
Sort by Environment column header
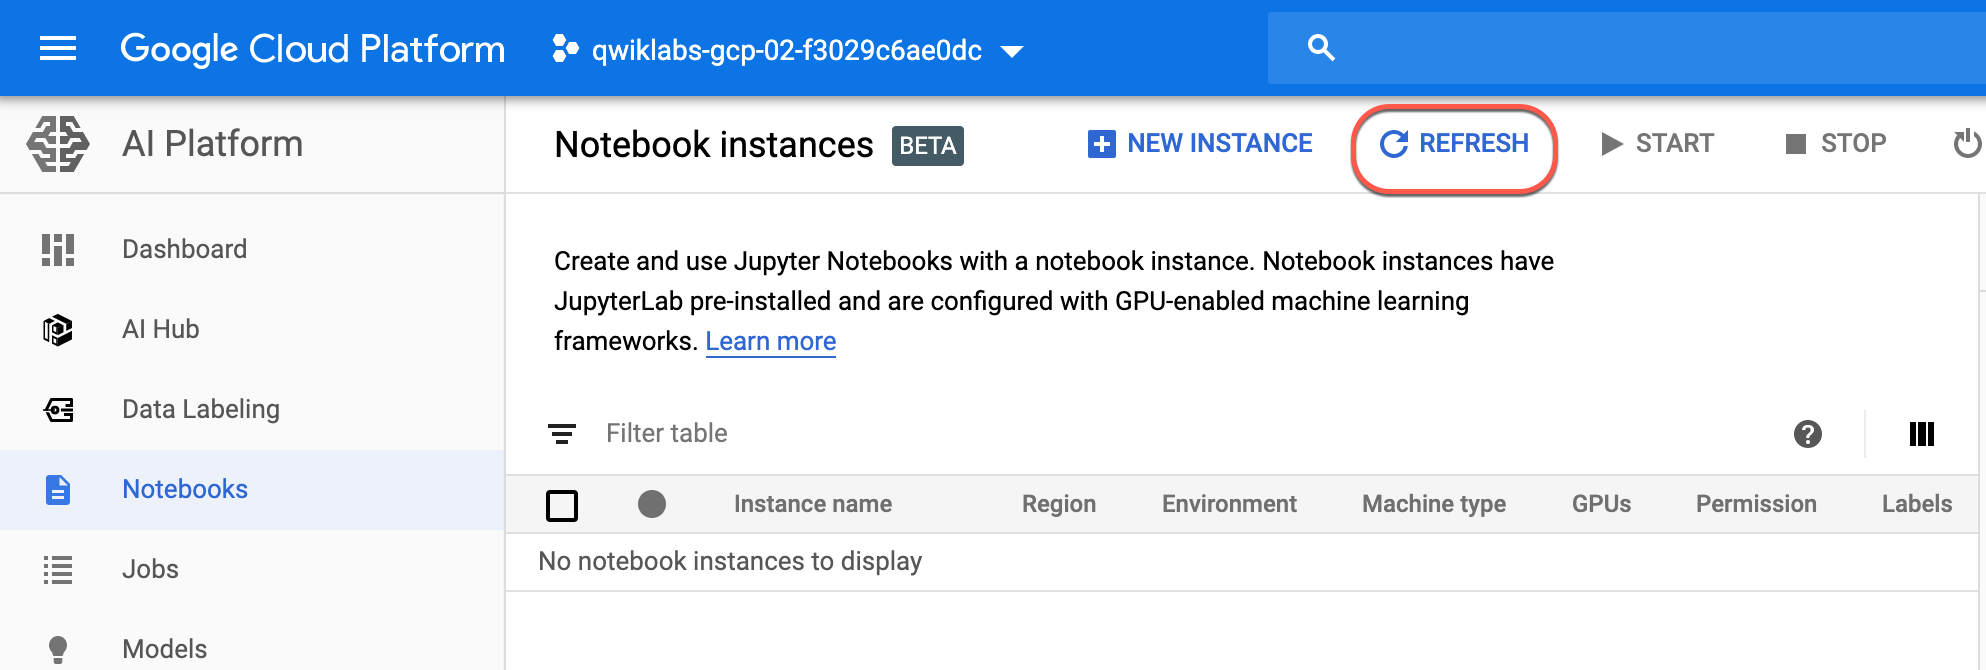coord(1229,504)
